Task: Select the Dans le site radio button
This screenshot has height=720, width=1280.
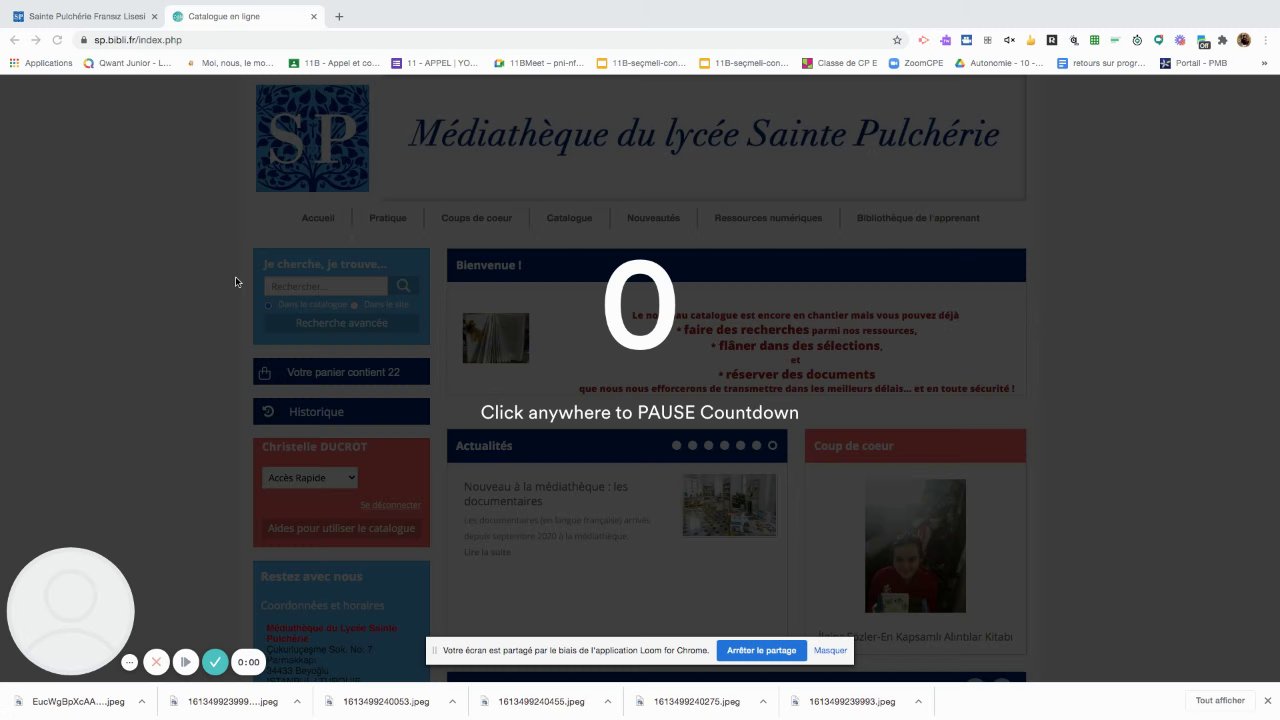Action: click(354, 305)
